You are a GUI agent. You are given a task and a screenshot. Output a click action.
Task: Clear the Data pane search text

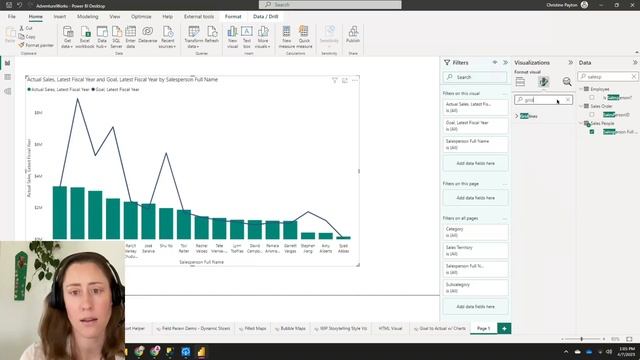pos(634,77)
